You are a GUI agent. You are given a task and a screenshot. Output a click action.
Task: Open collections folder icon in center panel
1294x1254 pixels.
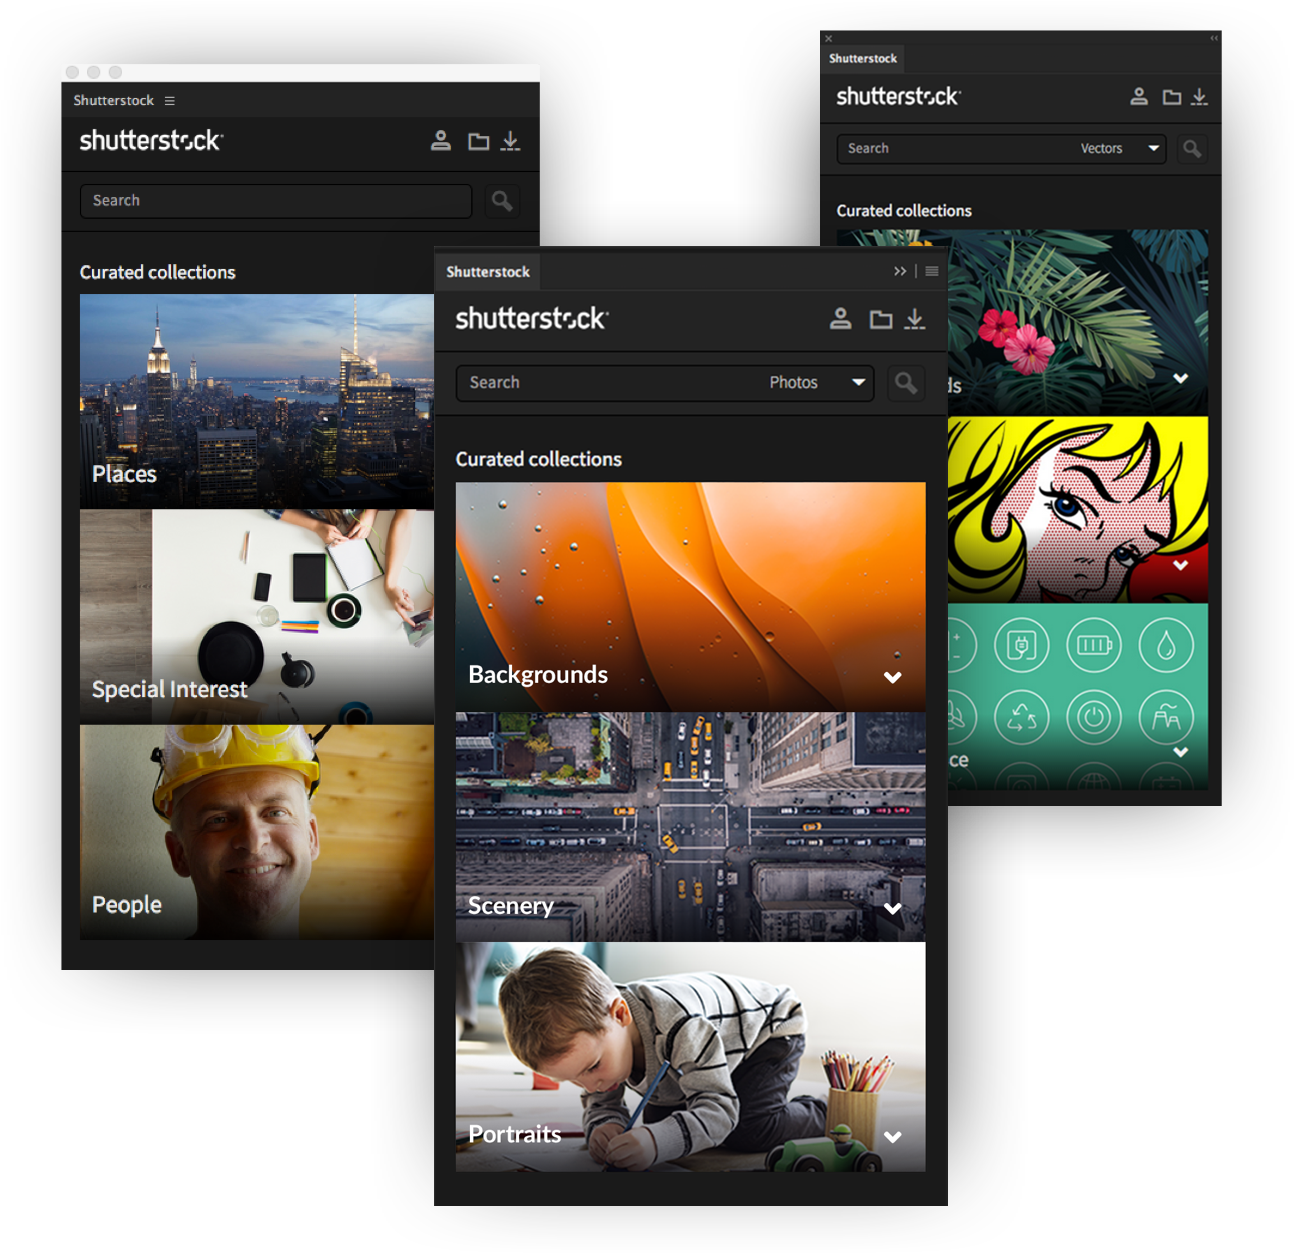[x=880, y=320]
